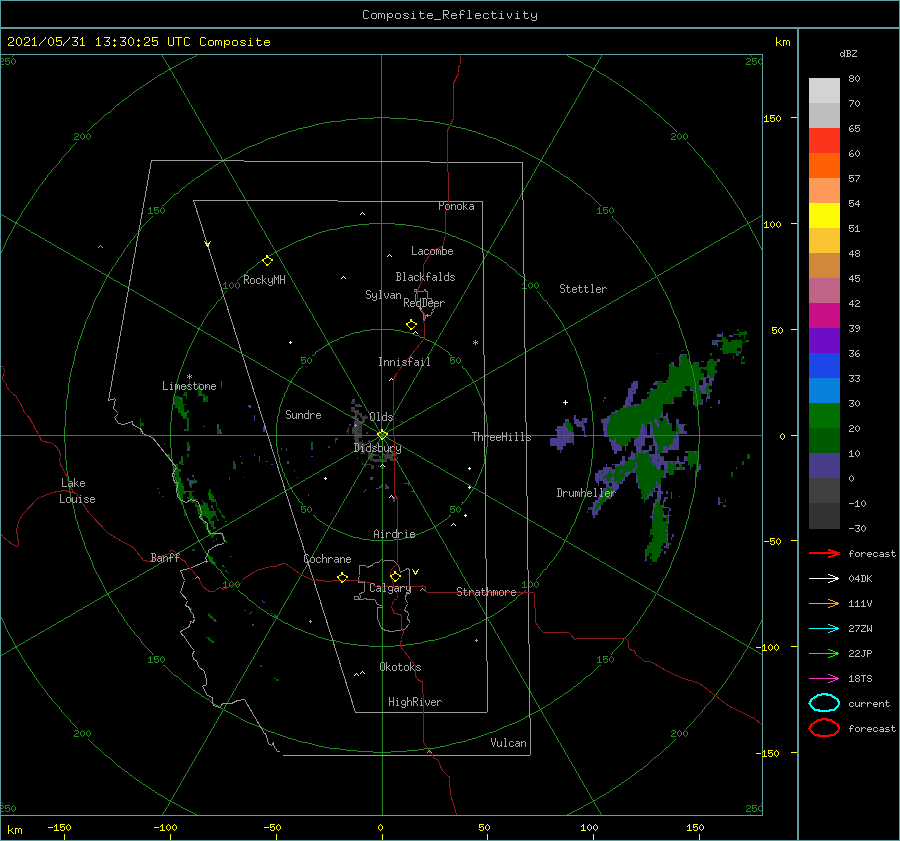Click the Limestone label
This screenshot has height=841, width=900.
point(189,386)
